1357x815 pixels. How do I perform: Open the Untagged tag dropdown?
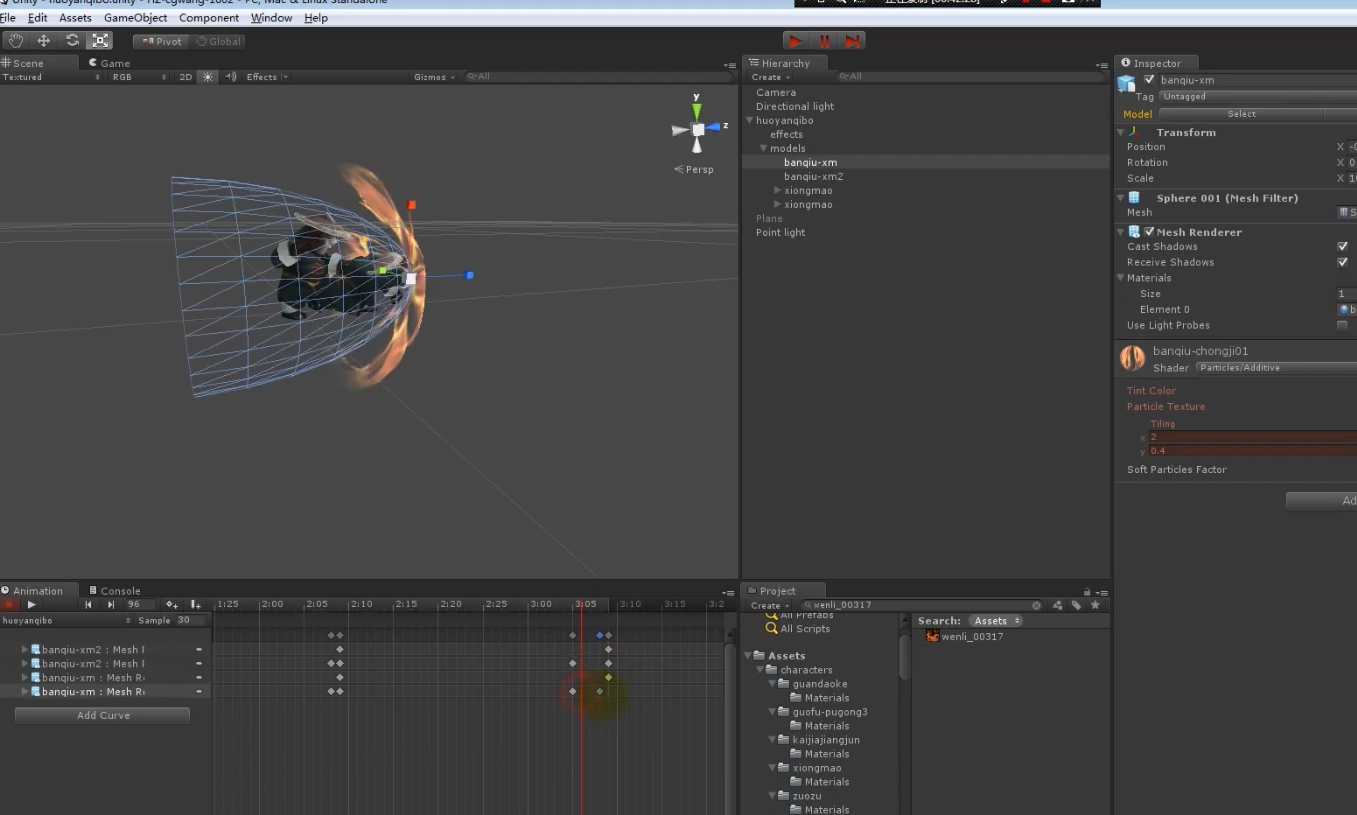[x=1258, y=96]
